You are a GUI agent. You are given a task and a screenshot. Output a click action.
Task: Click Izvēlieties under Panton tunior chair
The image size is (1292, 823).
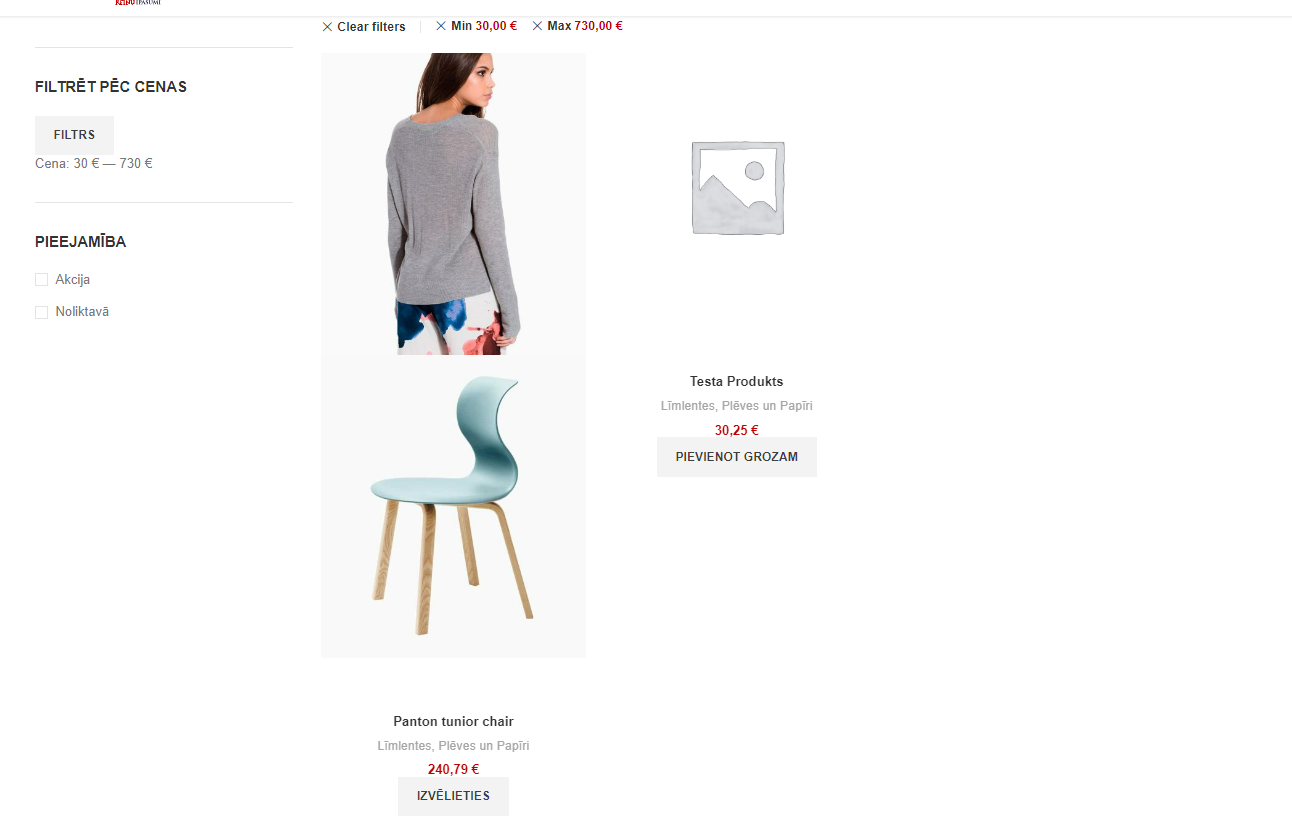click(453, 796)
